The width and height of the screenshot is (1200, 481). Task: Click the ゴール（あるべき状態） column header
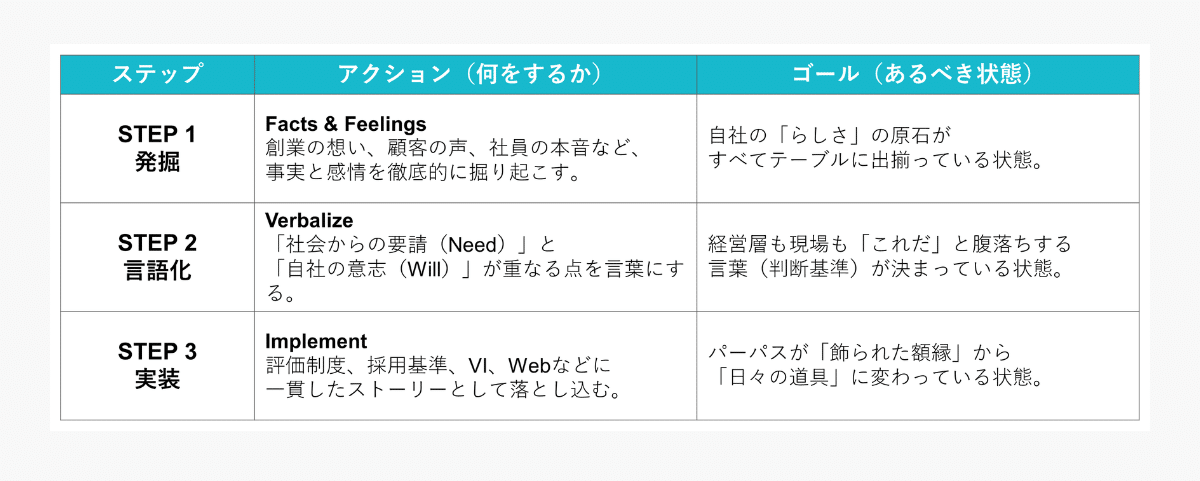click(x=917, y=74)
